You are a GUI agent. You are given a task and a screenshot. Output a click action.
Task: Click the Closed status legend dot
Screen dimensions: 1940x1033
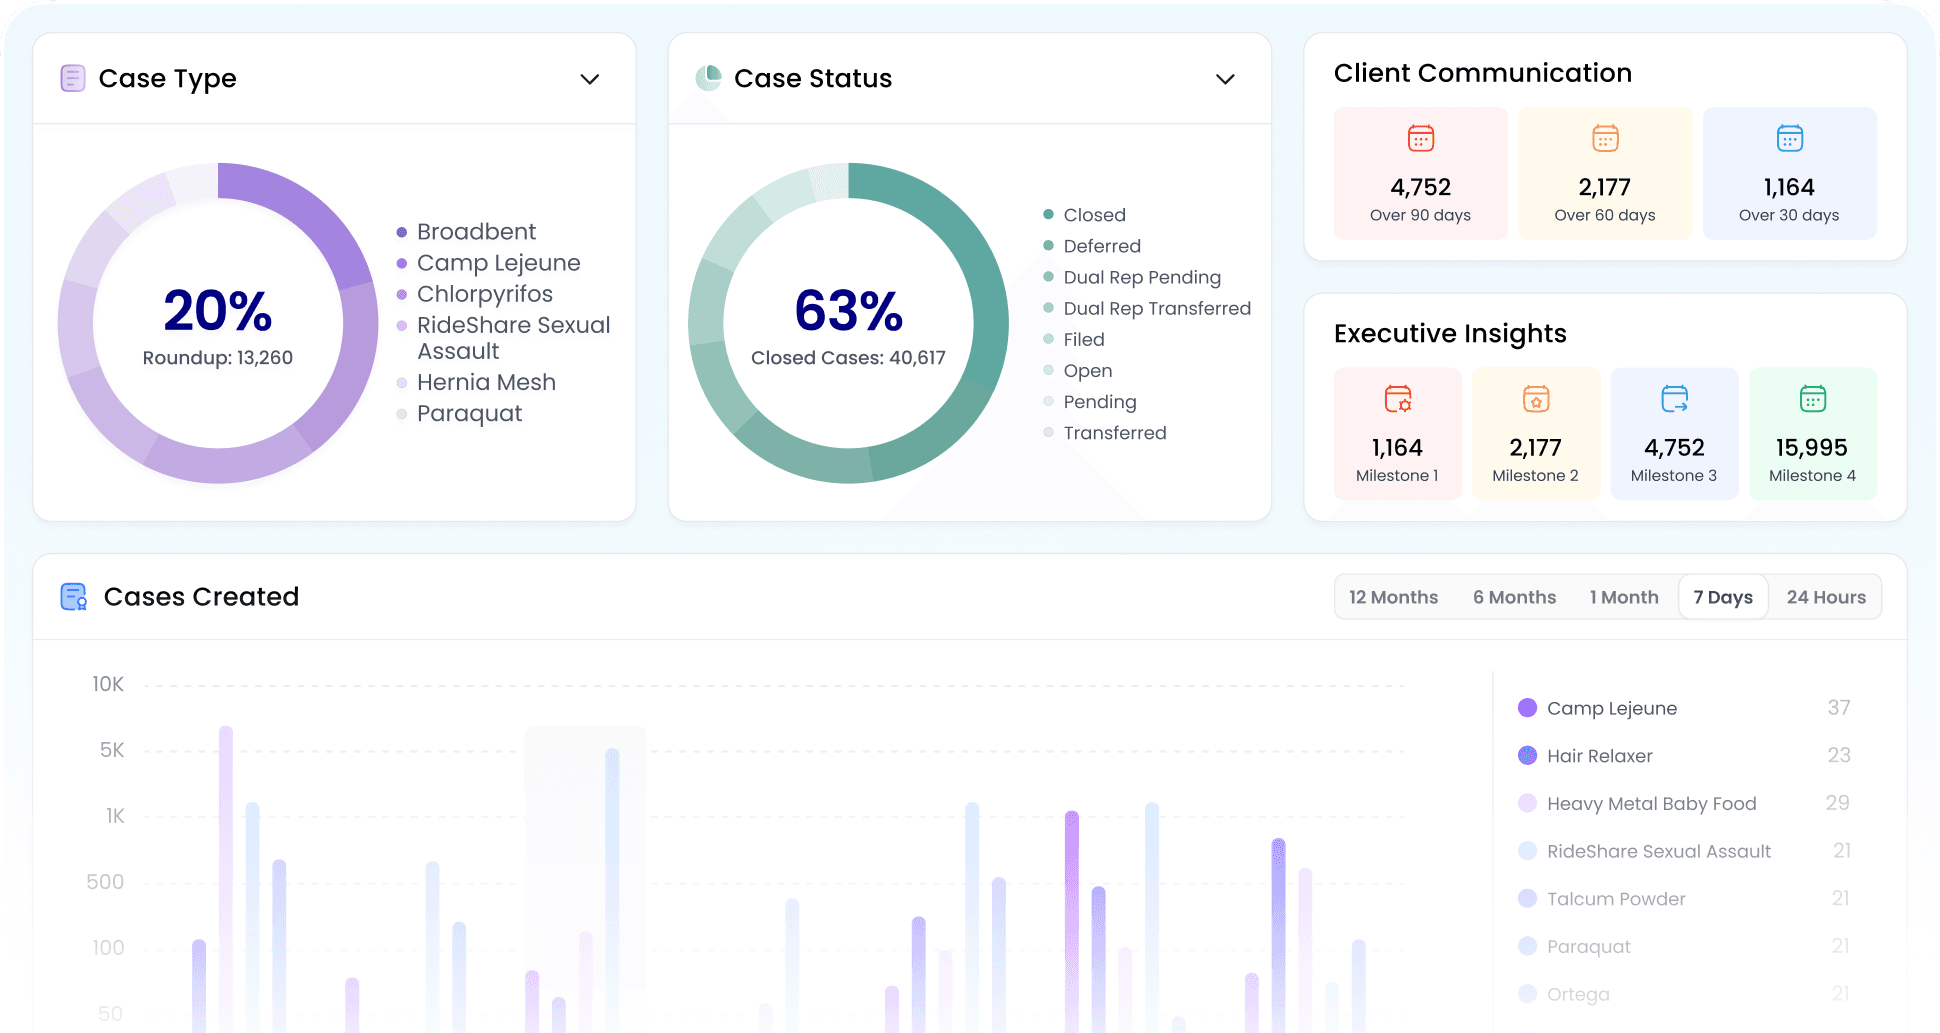point(1048,215)
